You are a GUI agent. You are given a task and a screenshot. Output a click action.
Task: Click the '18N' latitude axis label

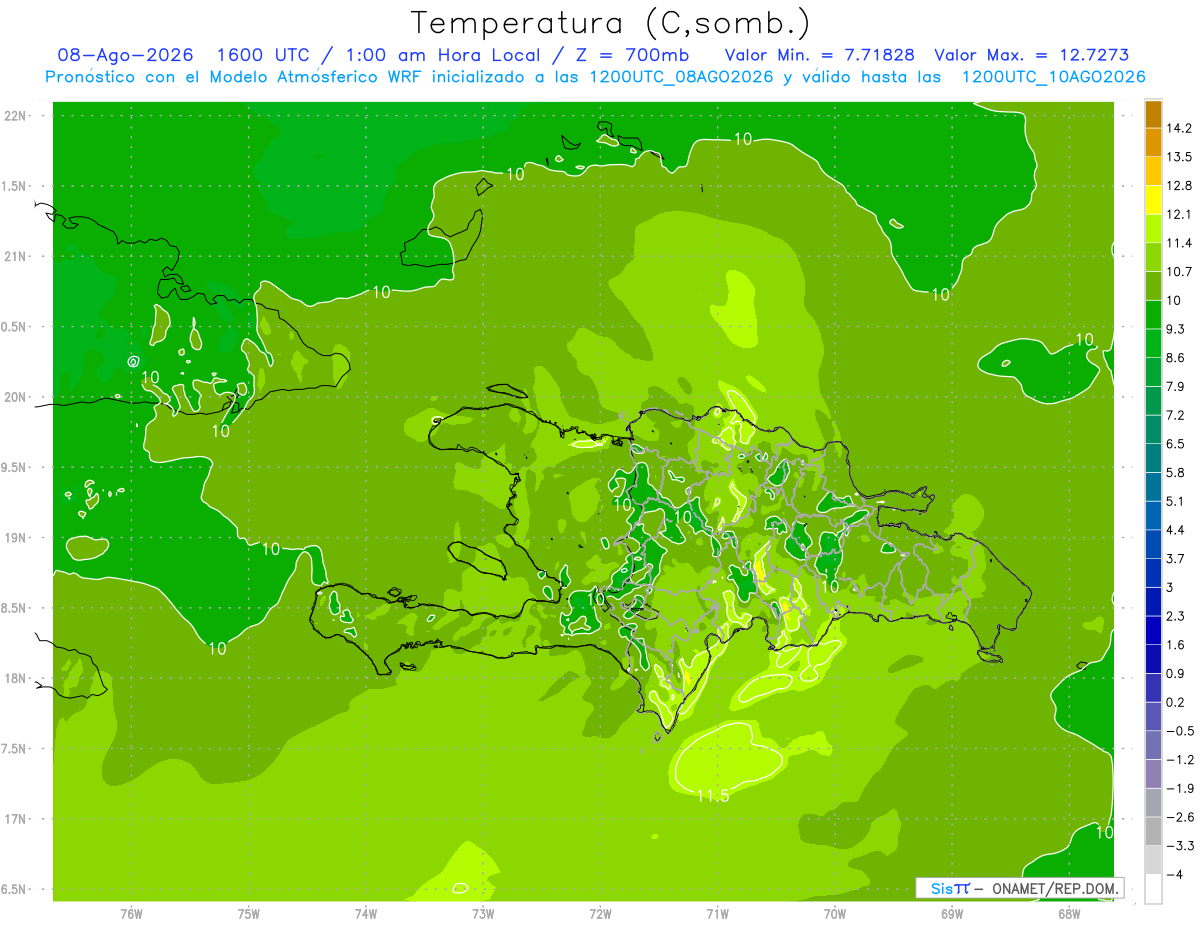16,678
